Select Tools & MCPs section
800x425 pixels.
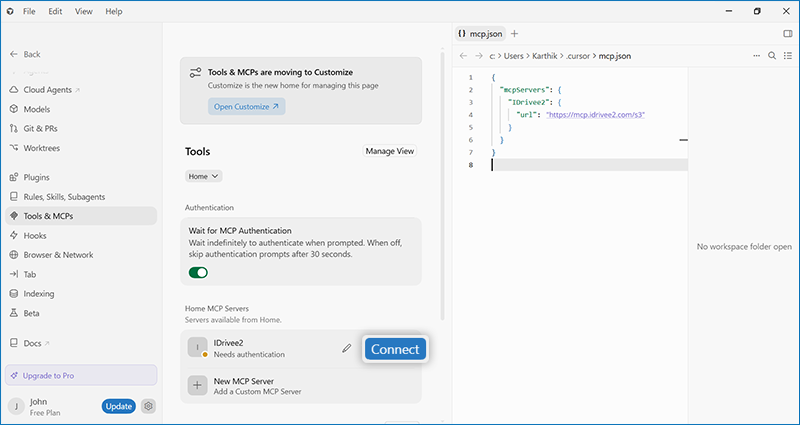81,216
